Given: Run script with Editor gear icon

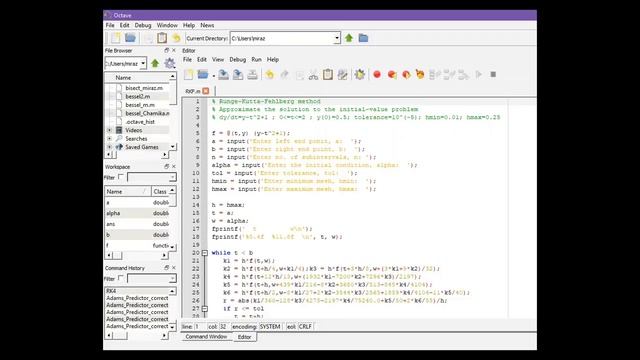Looking at the screenshot, I should tap(360, 74).
